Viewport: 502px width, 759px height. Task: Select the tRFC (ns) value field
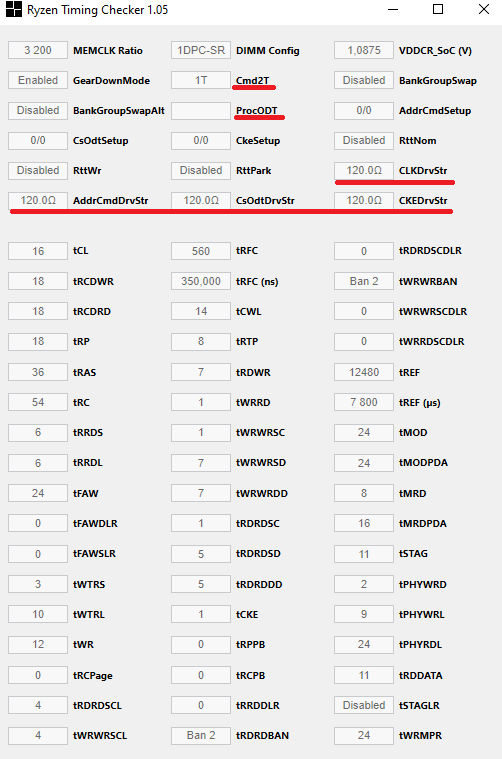point(201,281)
